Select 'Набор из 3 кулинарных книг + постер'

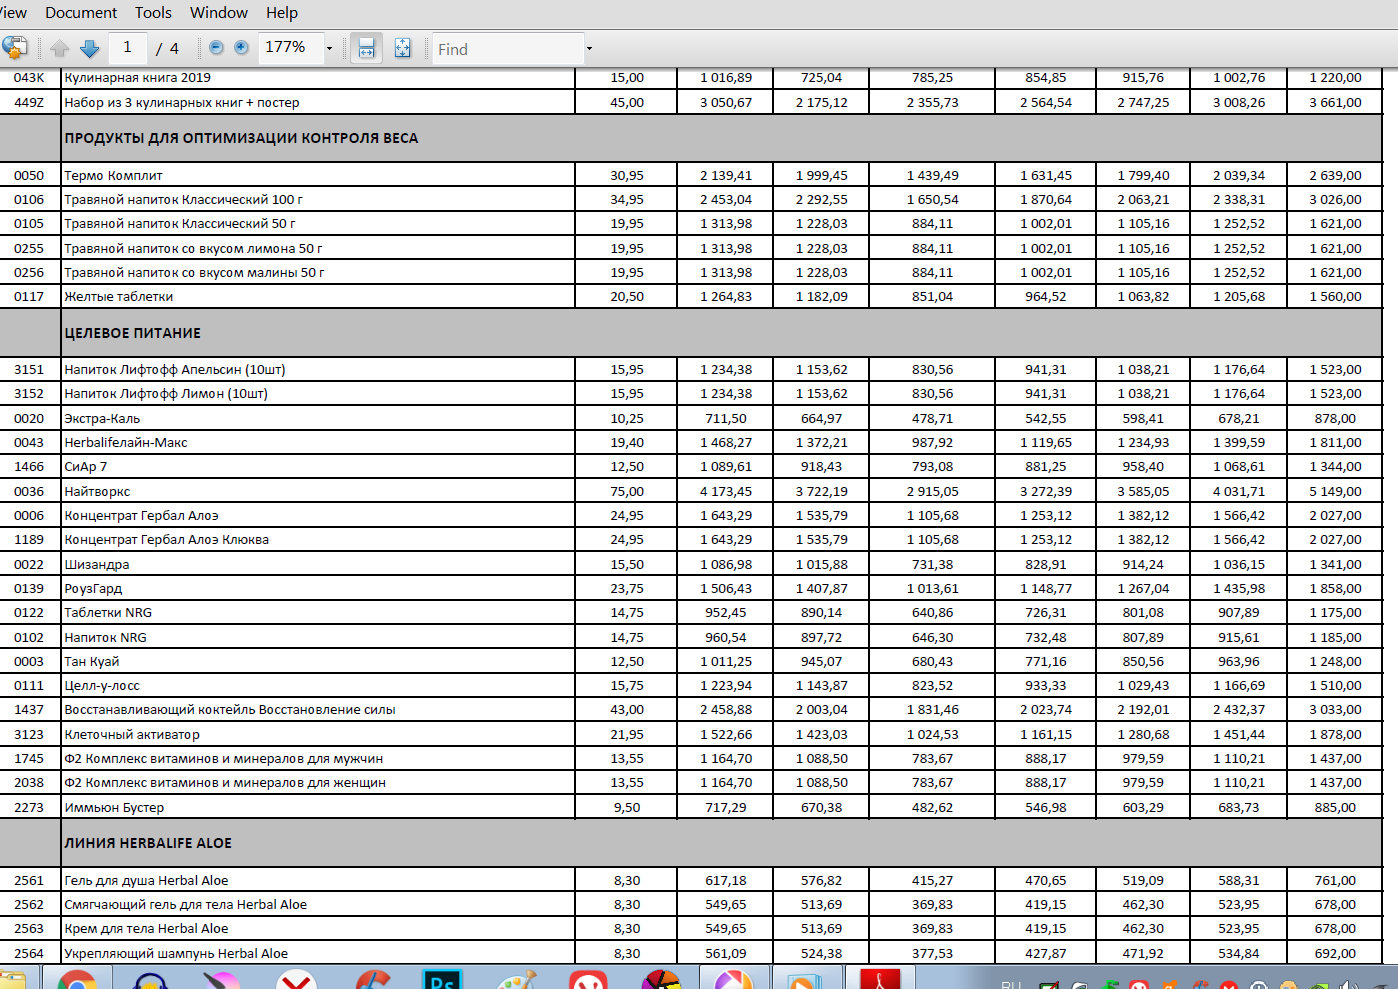point(181,102)
